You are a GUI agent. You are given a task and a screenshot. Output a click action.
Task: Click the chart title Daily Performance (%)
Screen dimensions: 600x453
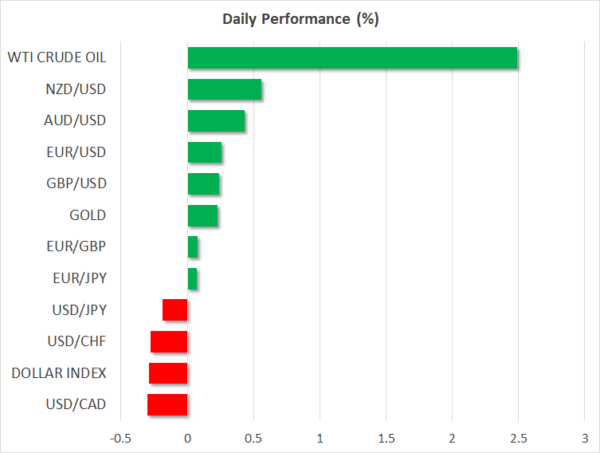point(302,18)
